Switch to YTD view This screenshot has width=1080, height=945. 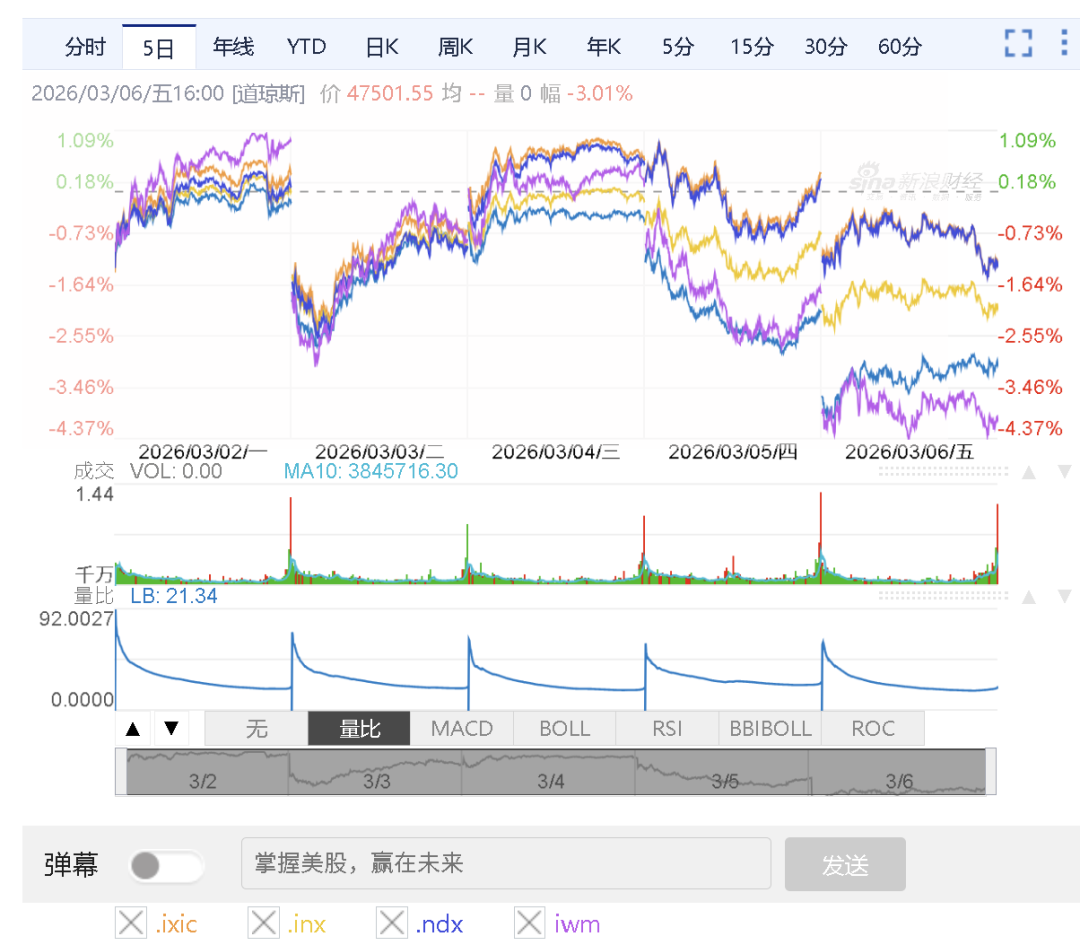(306, 47)
